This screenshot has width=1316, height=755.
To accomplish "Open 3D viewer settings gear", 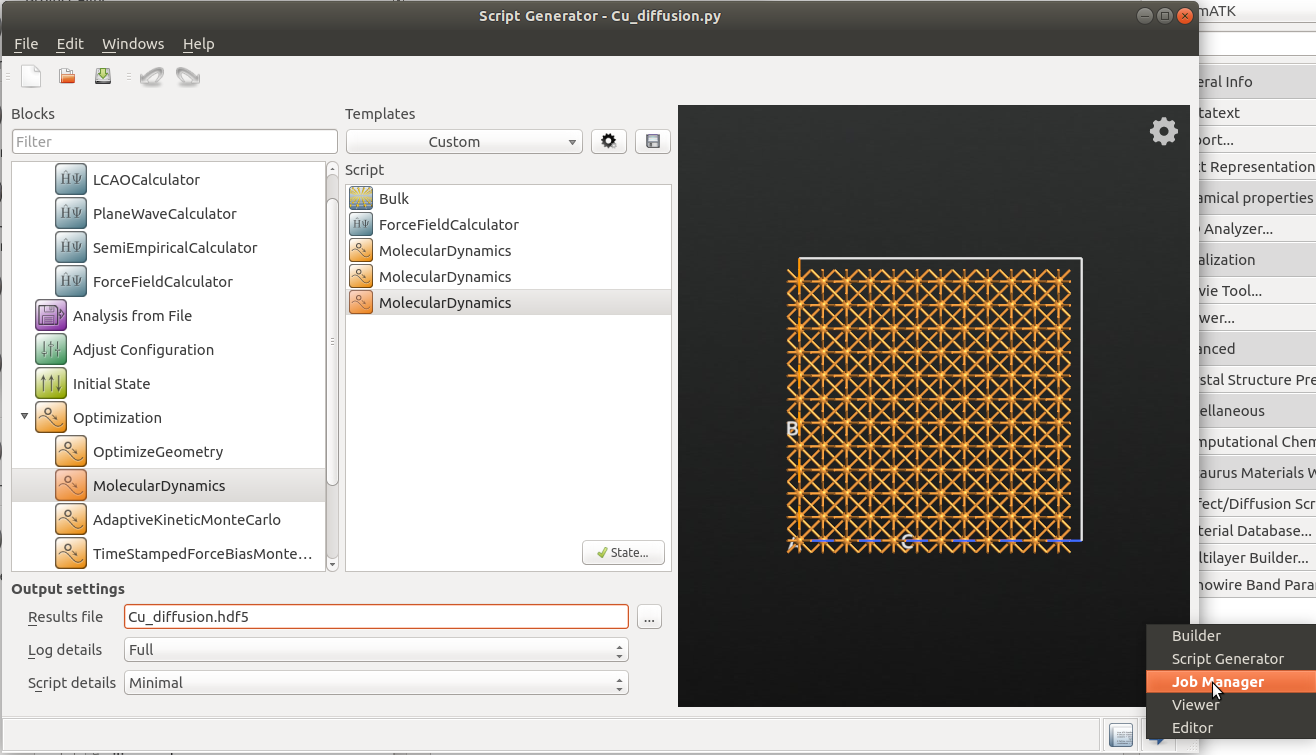I will pyautogui.click(x=1163, y=131).
